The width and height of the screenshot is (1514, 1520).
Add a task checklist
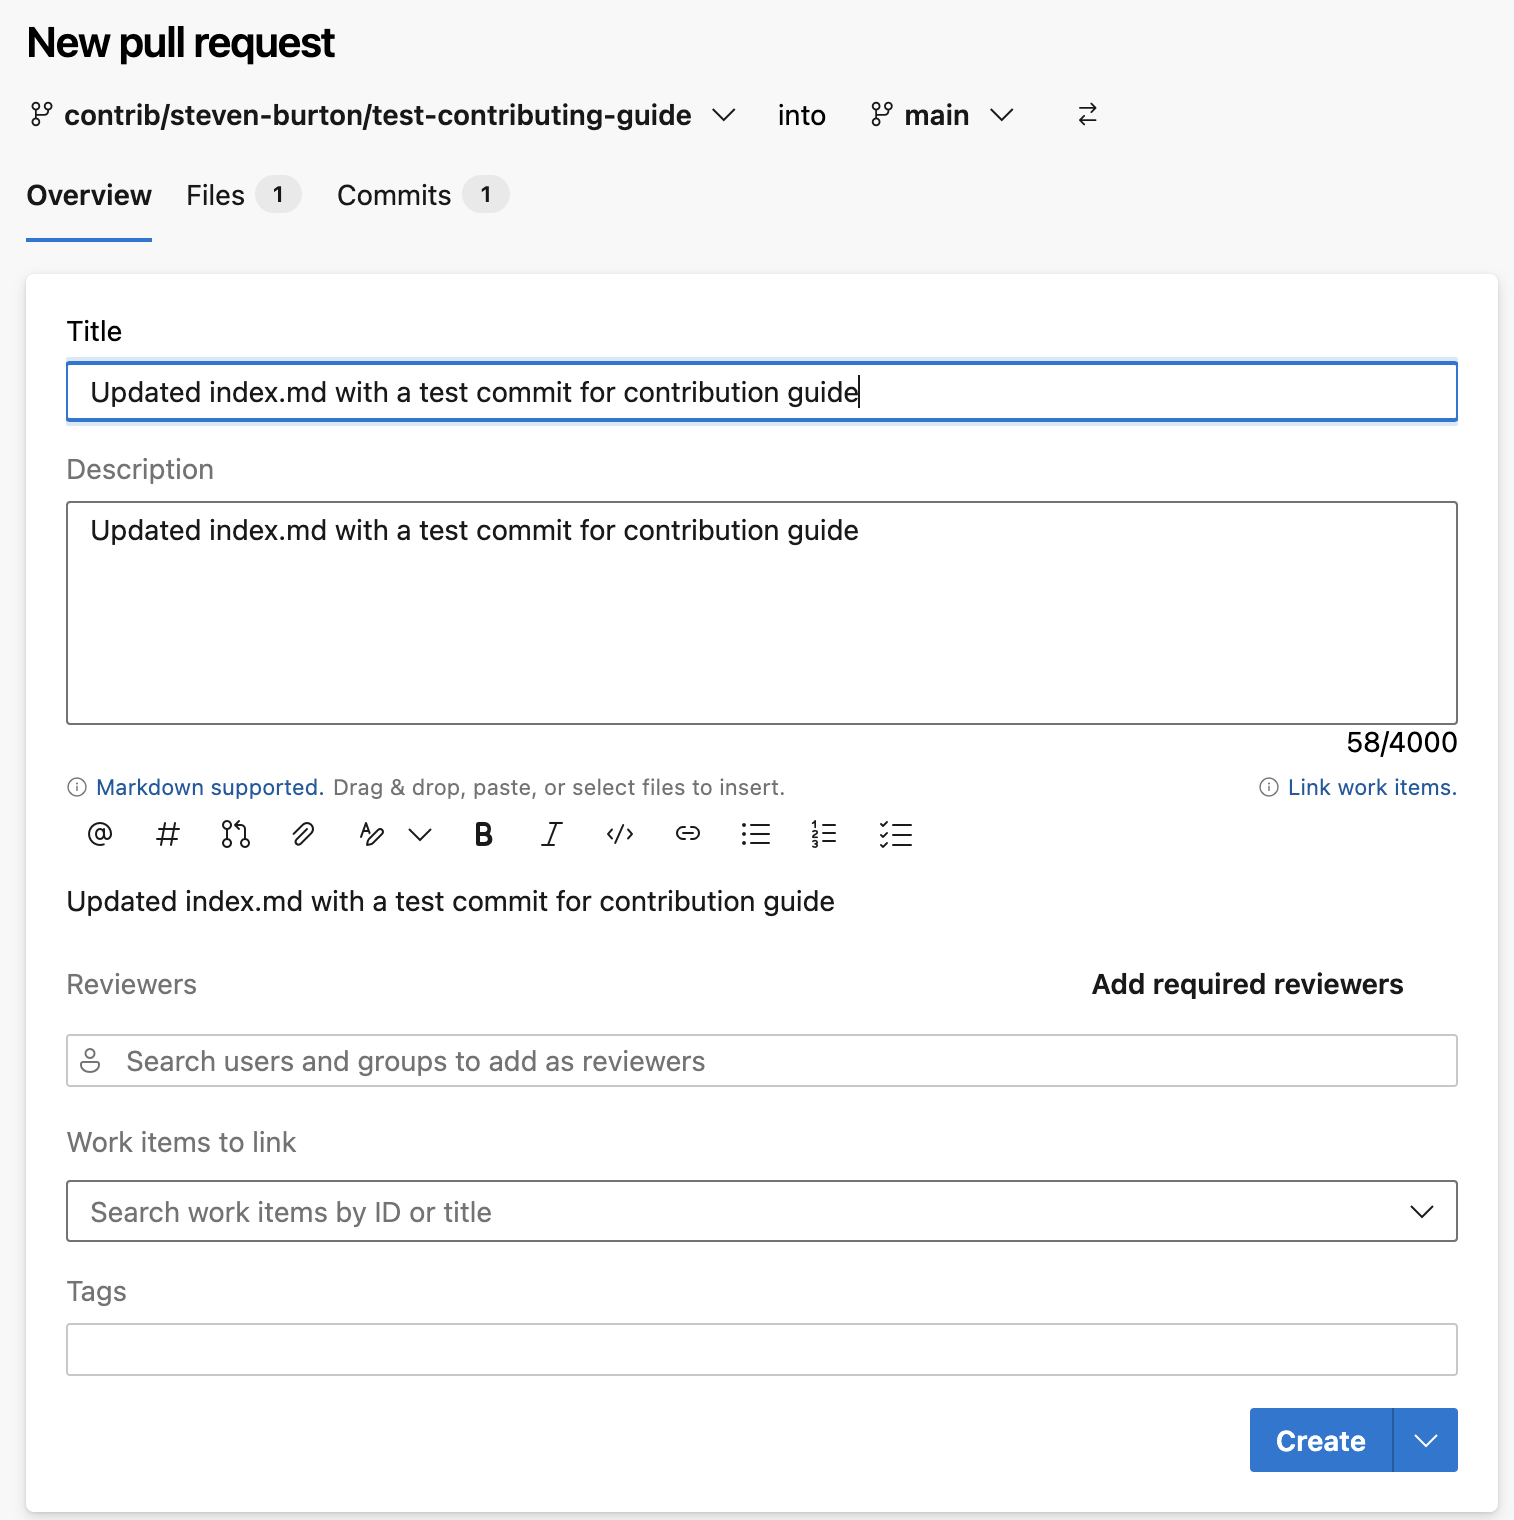coord(896,834)
